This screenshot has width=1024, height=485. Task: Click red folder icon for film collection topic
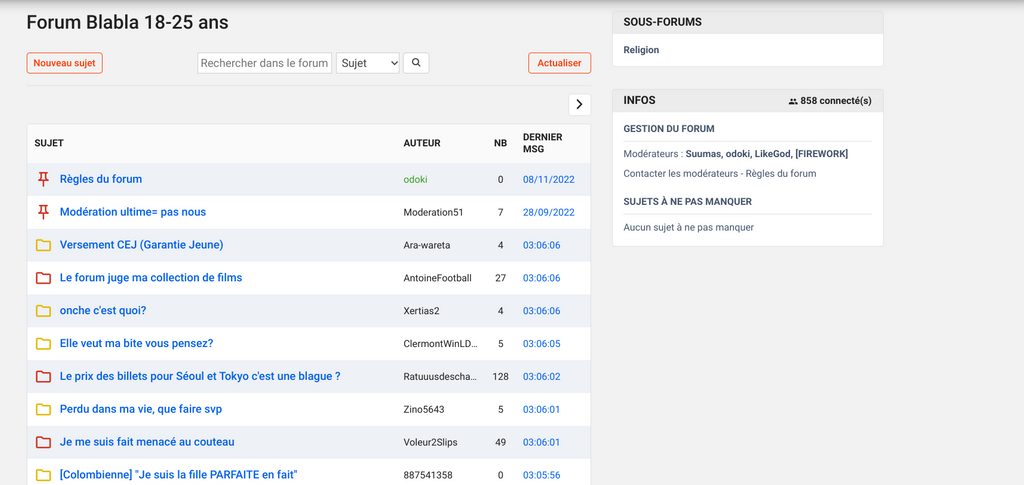(x=43, y=278)
